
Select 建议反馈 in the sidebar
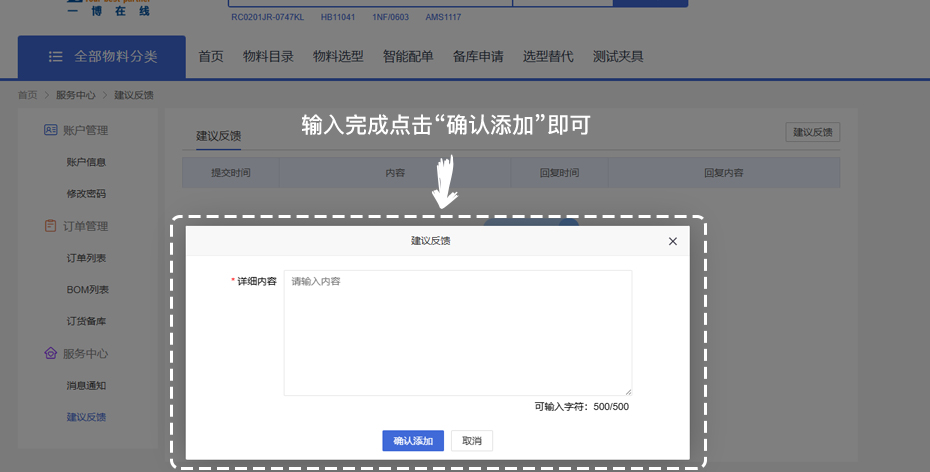(86, 417)
